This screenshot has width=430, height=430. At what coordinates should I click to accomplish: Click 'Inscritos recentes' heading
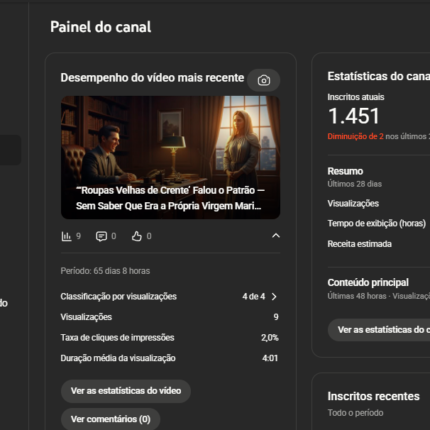(x=373, y=396)
